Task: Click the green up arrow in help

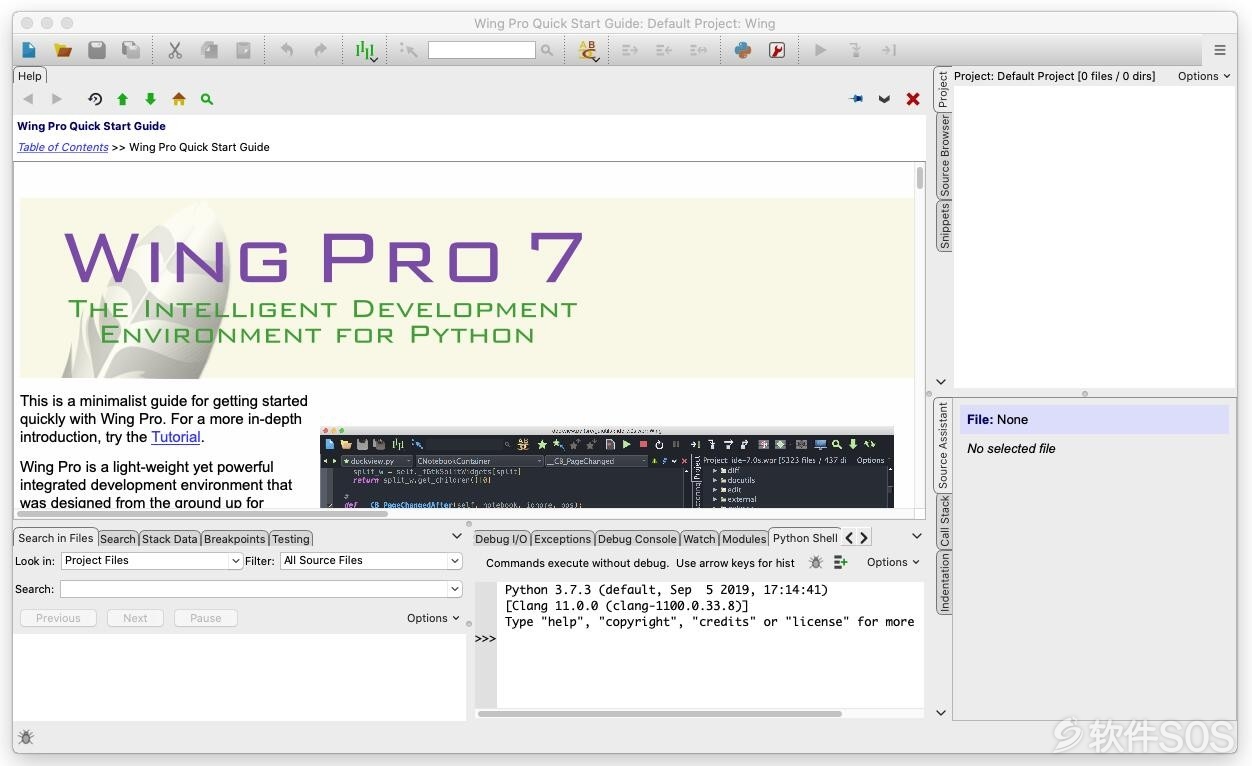Action: pyautogui.click(x=123, y=99)
